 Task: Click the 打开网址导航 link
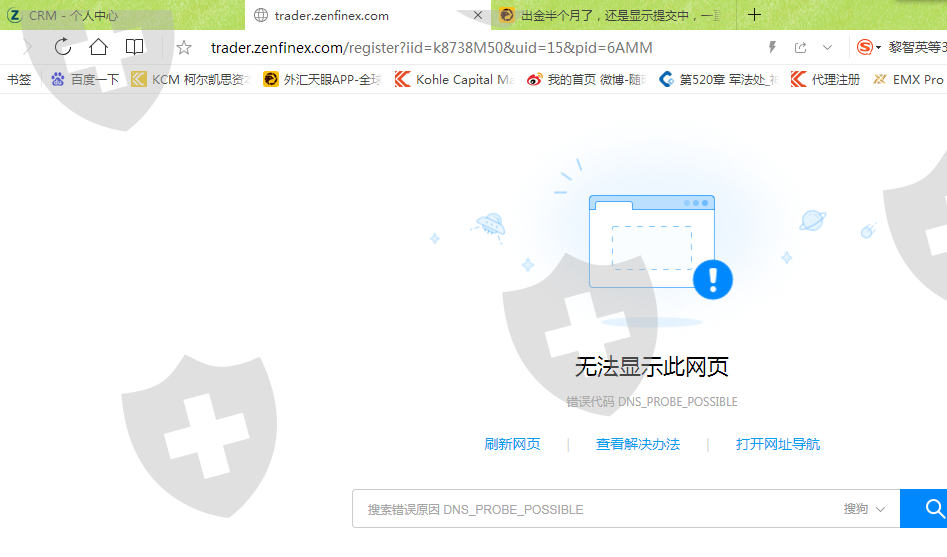pyautogui.click(x=778, y=444)
